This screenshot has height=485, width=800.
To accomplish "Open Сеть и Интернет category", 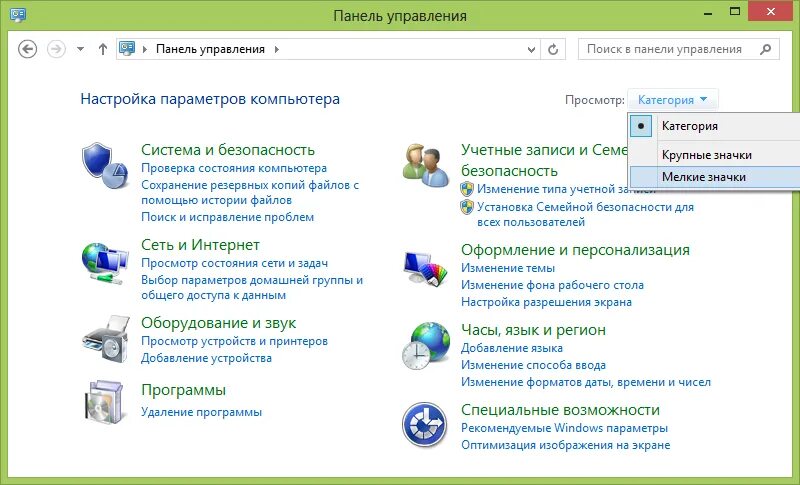I will click(200, 245).
